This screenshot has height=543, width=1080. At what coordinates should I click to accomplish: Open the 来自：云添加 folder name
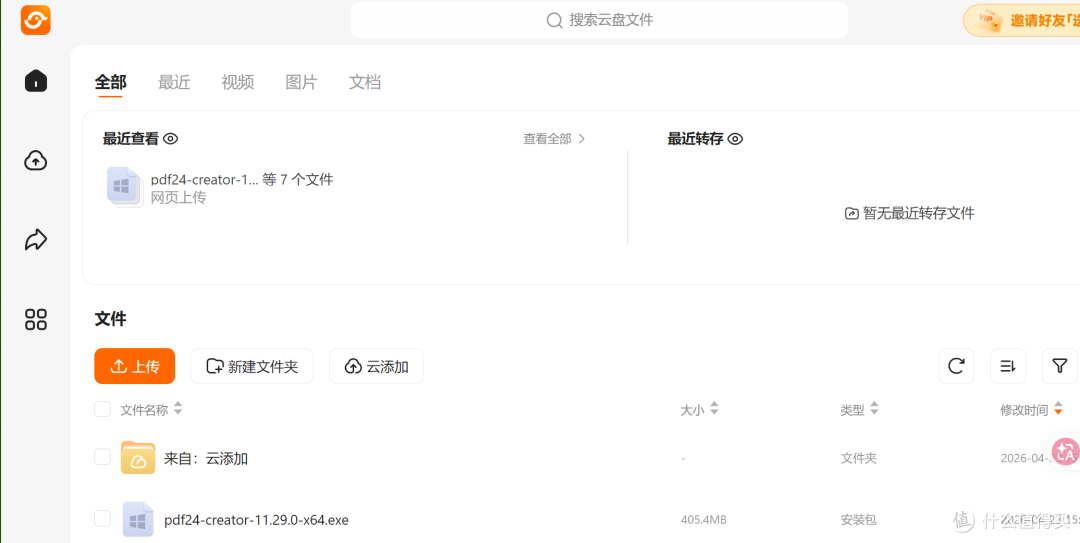206,458
